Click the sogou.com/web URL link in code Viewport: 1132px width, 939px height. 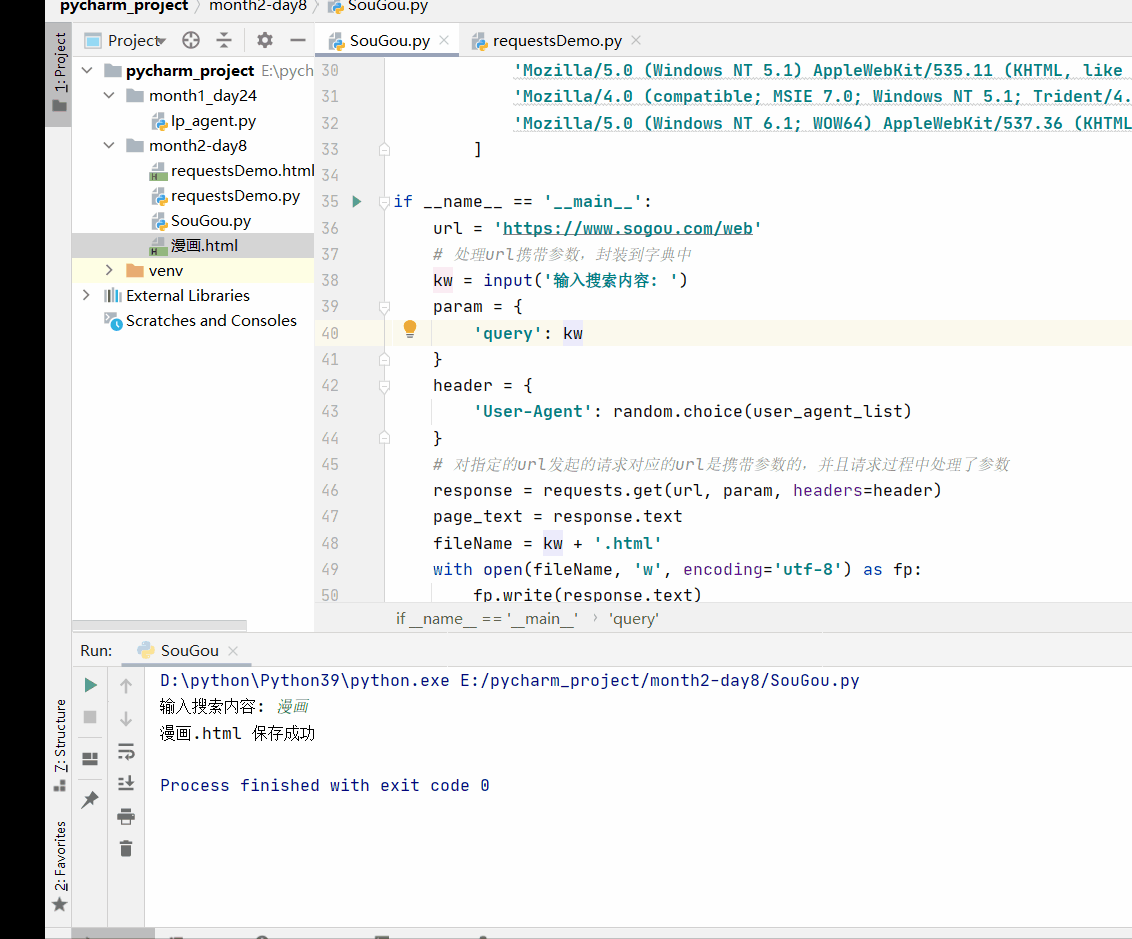click(627, 229)
